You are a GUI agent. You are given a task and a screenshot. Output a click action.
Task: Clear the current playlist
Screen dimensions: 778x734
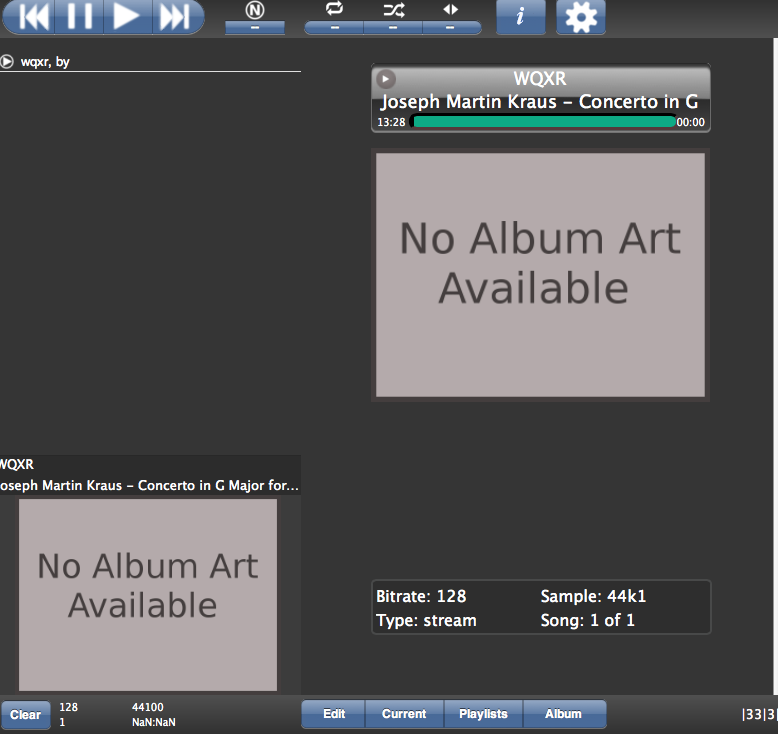[x=25, y=714]
